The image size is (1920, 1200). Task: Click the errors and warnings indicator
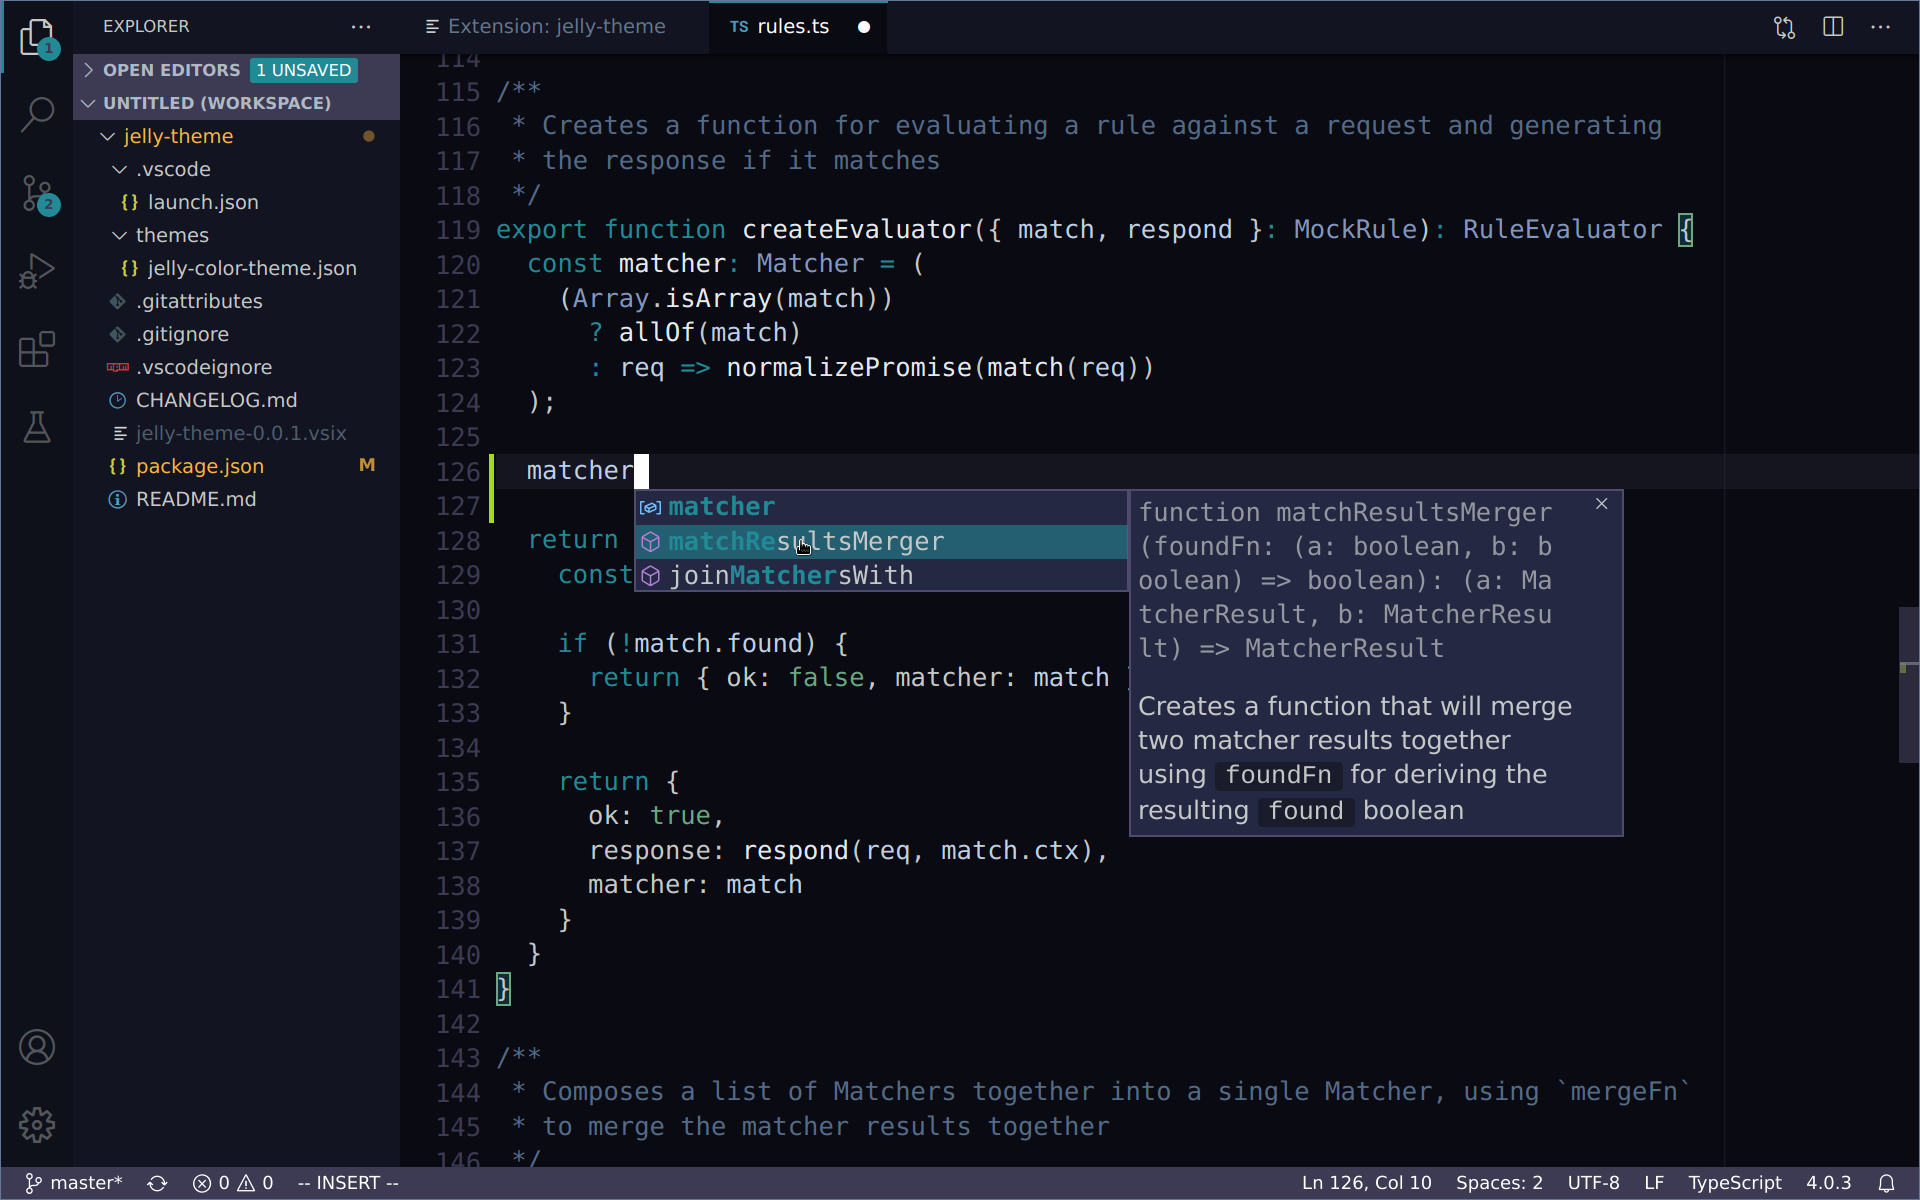click(x=233, y=1183)
